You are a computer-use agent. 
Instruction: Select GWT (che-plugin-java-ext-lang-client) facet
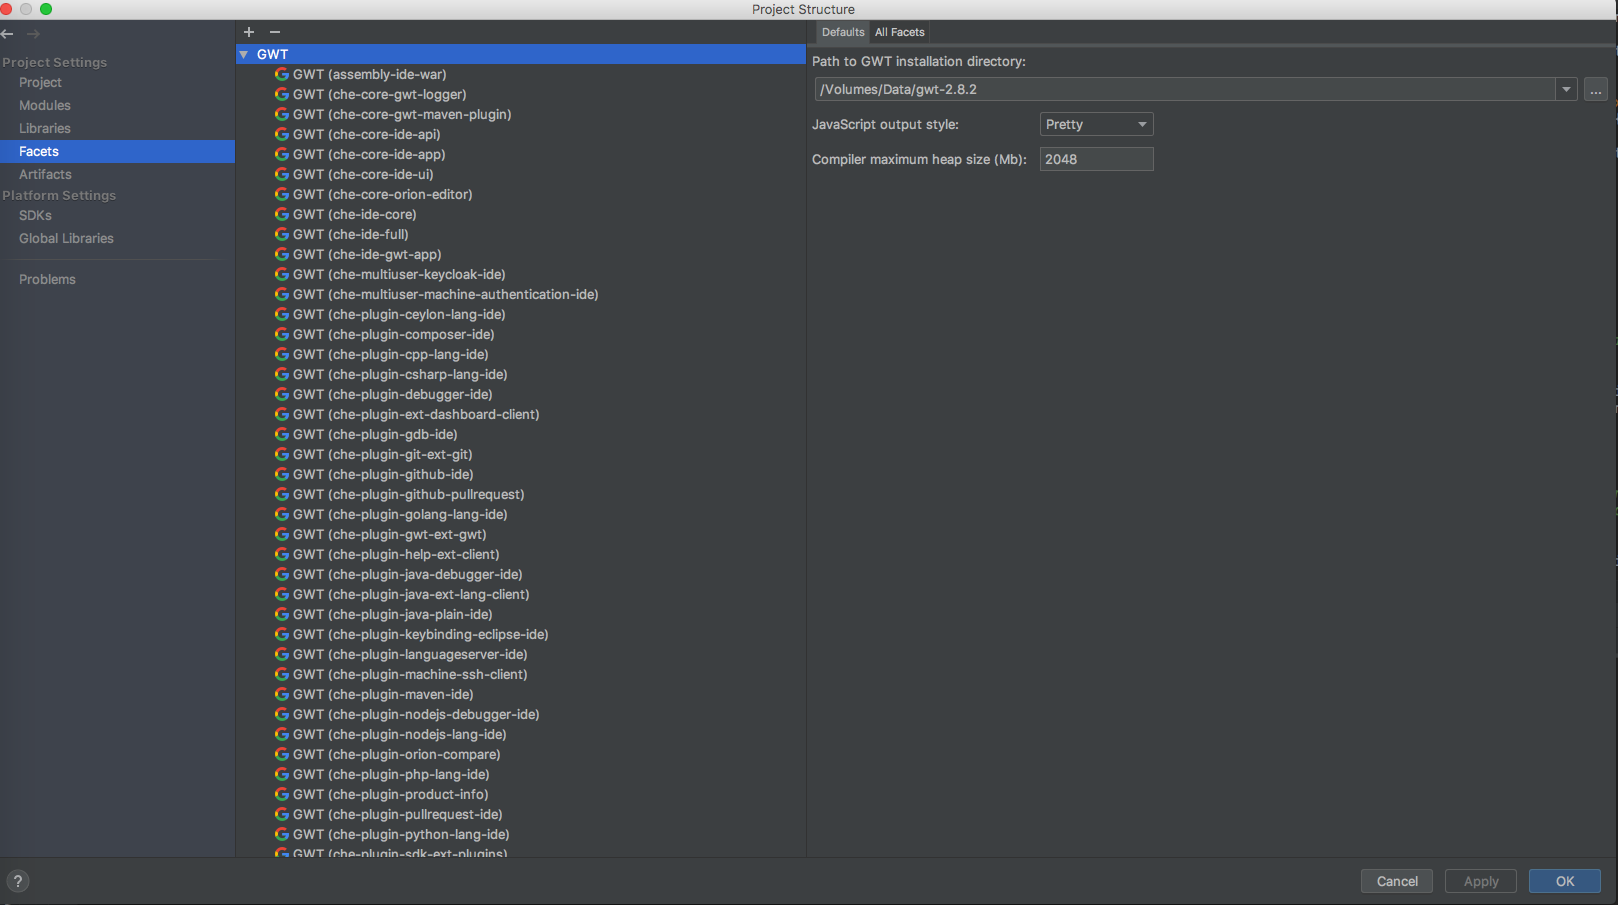411,594
